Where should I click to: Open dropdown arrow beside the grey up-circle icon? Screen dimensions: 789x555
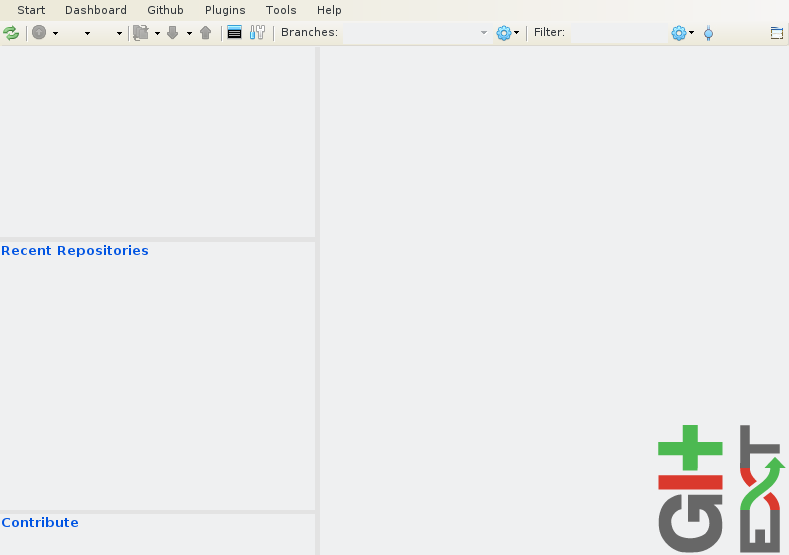point(55,33)
